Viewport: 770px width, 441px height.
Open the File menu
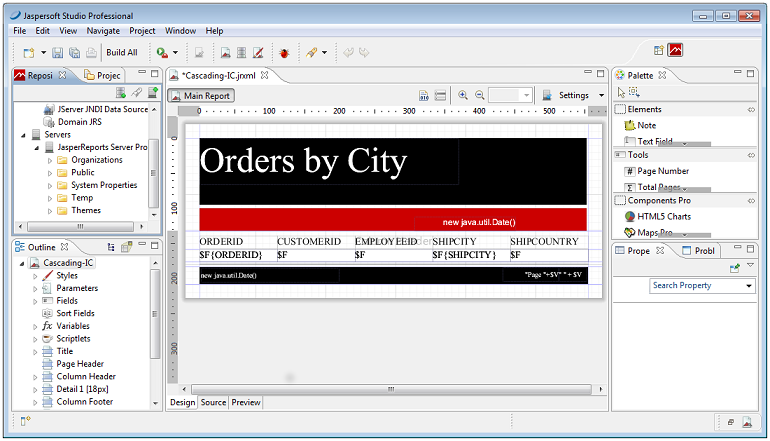pos(20,30)
